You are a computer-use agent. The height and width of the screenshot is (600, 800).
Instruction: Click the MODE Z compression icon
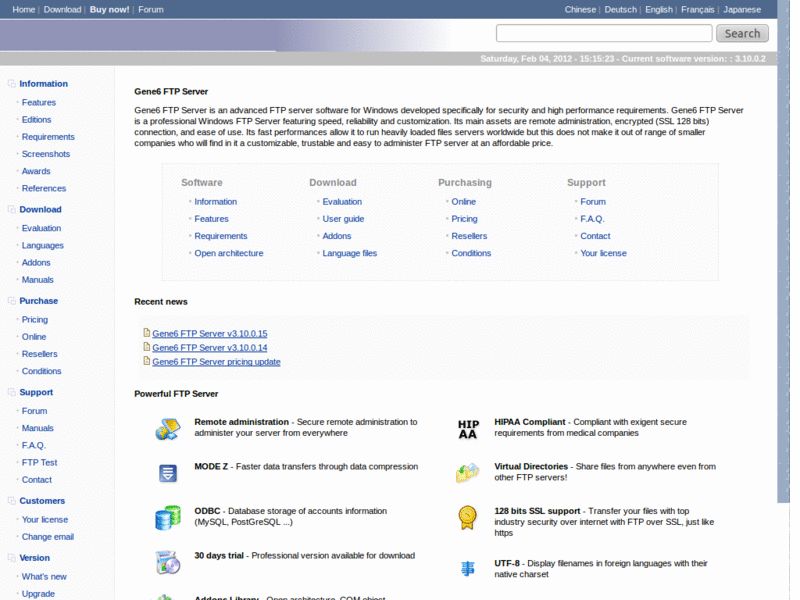(168, 473)
